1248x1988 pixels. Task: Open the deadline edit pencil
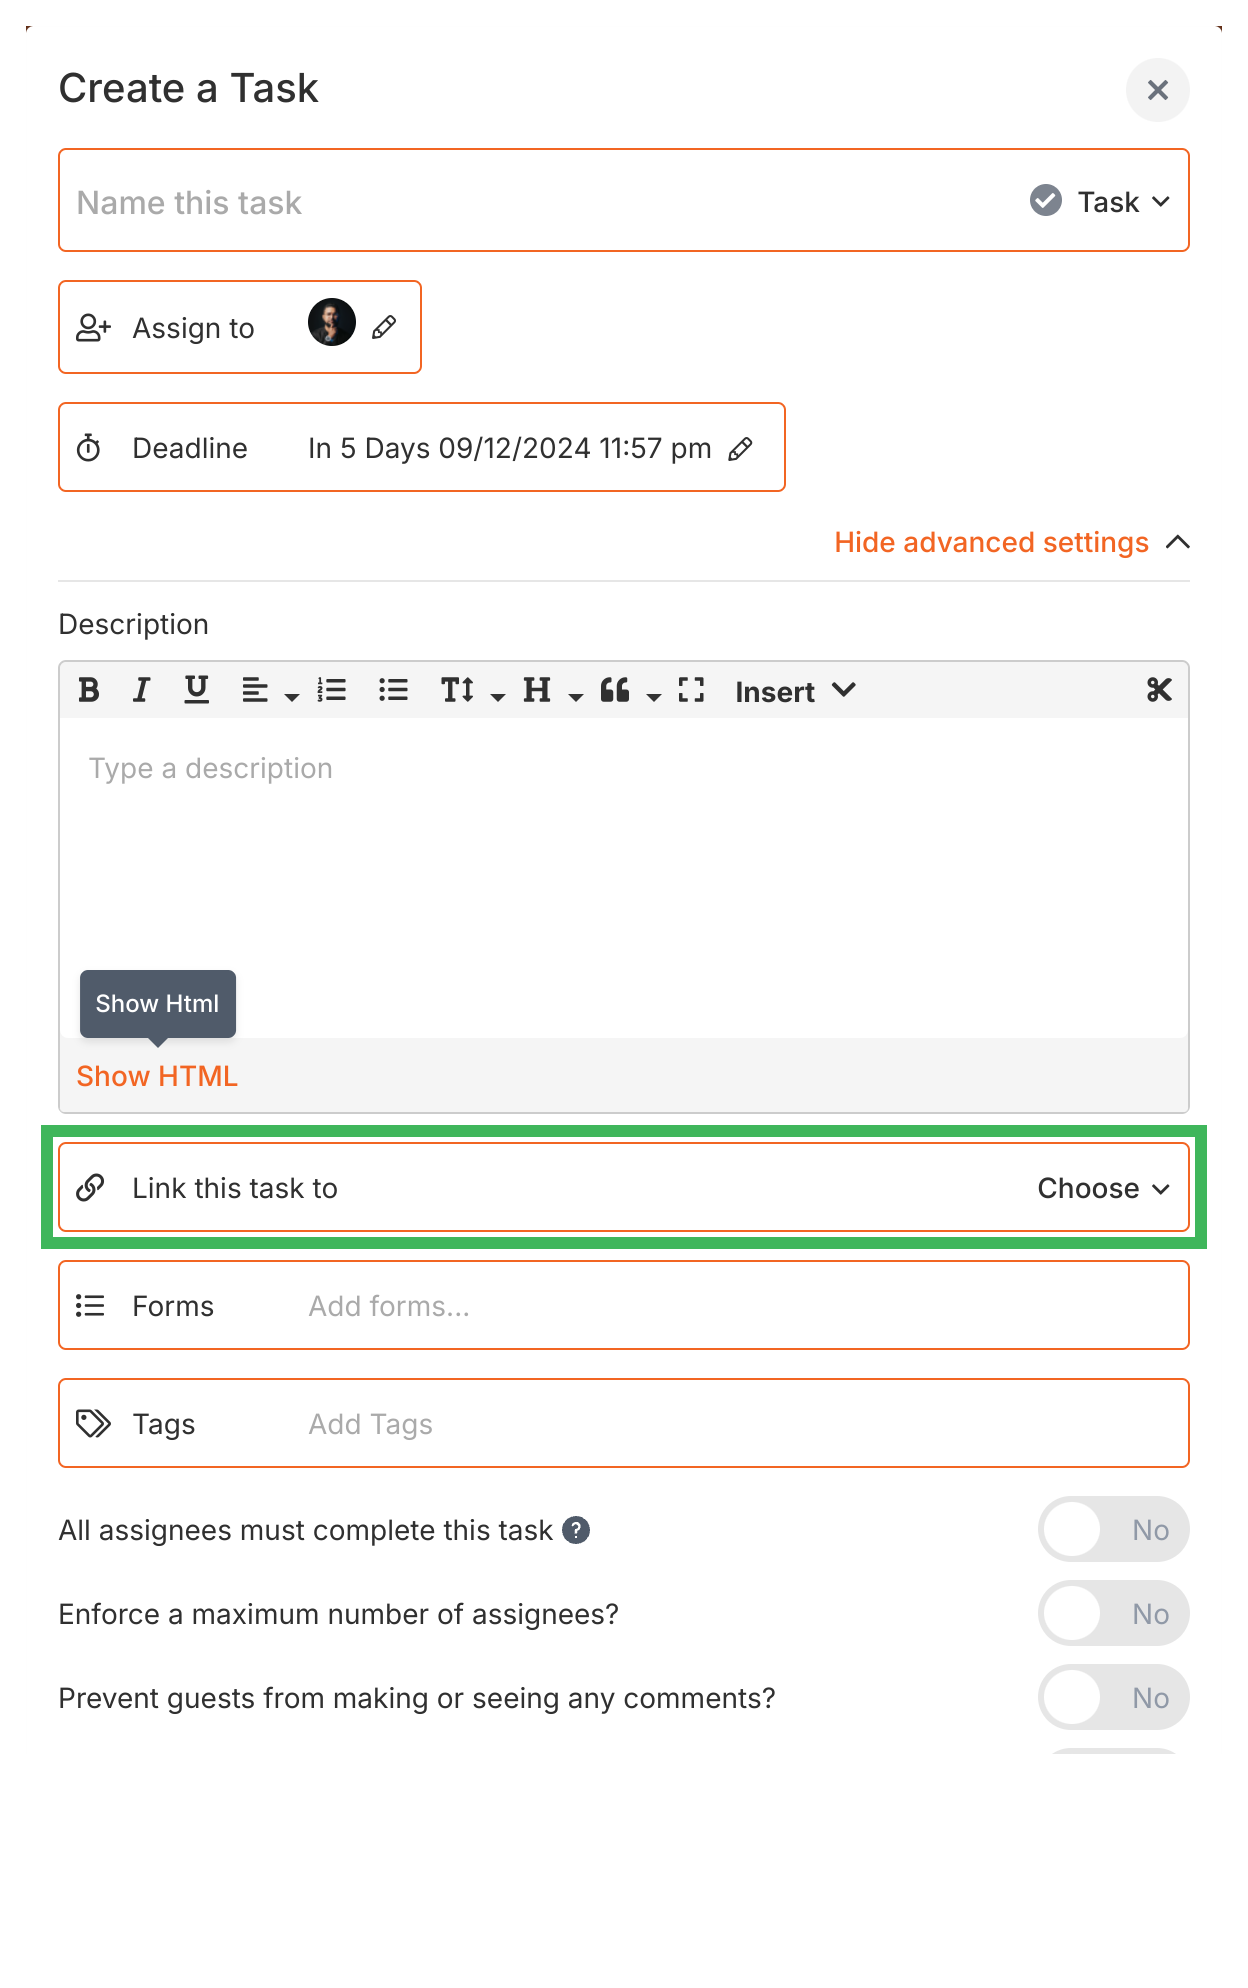tap(741, 449)
